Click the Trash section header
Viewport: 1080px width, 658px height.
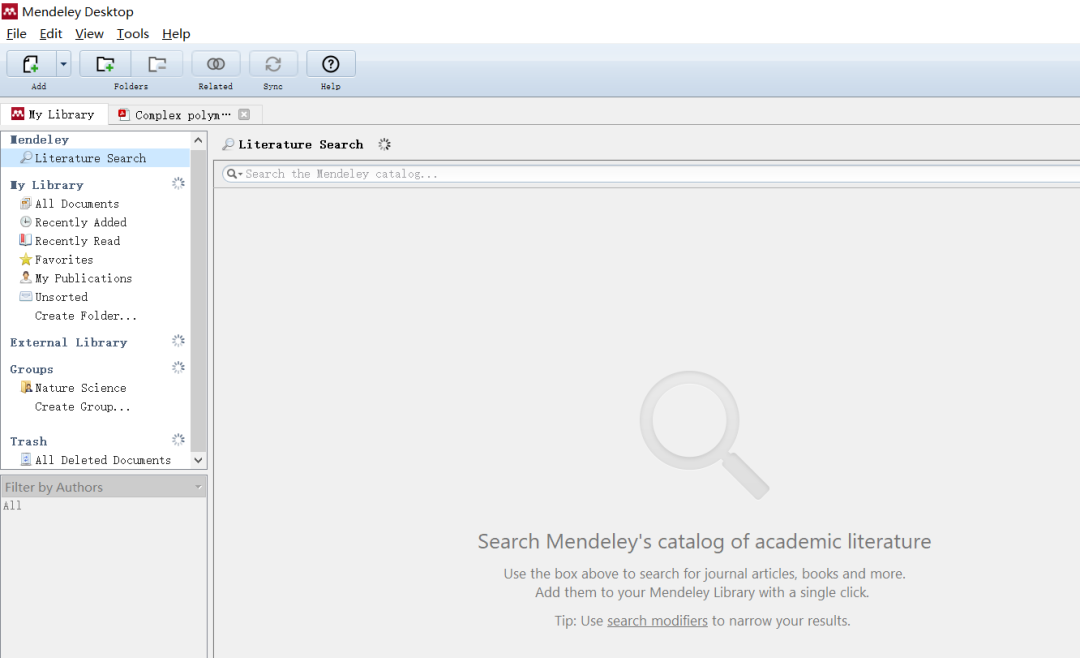(28, 442)
